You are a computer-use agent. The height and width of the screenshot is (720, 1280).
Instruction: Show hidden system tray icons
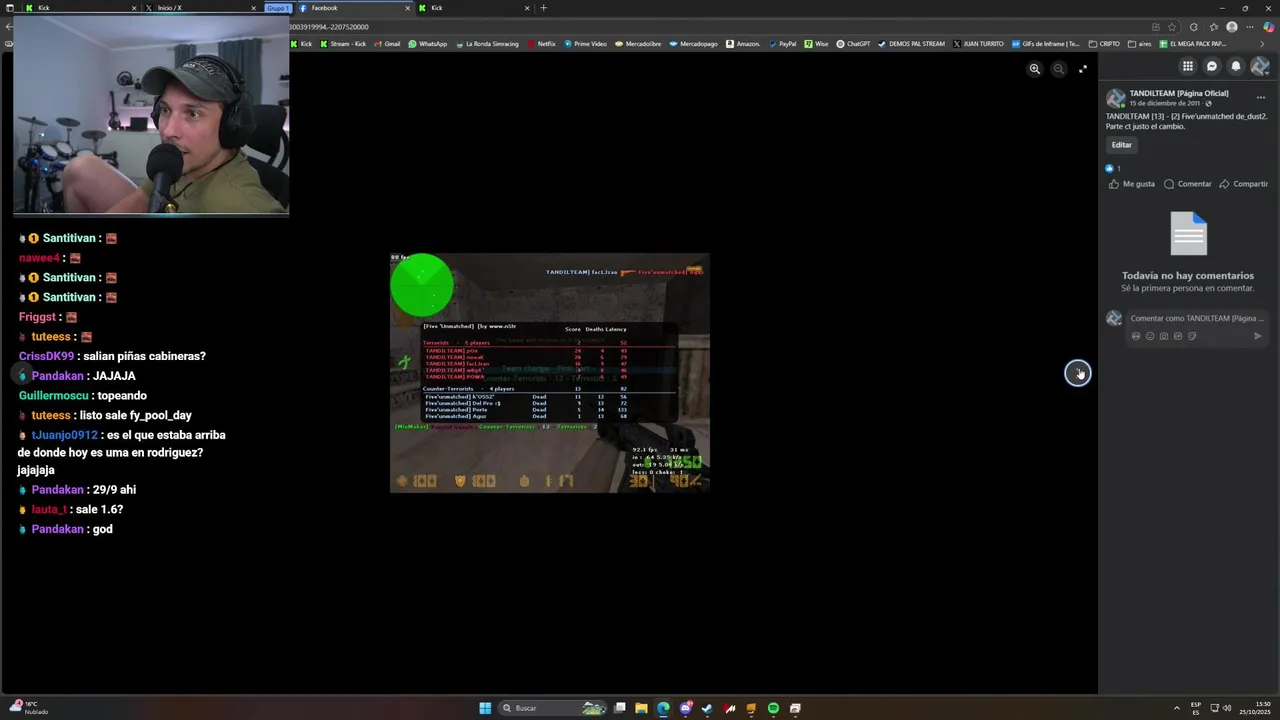point(1176,708)
